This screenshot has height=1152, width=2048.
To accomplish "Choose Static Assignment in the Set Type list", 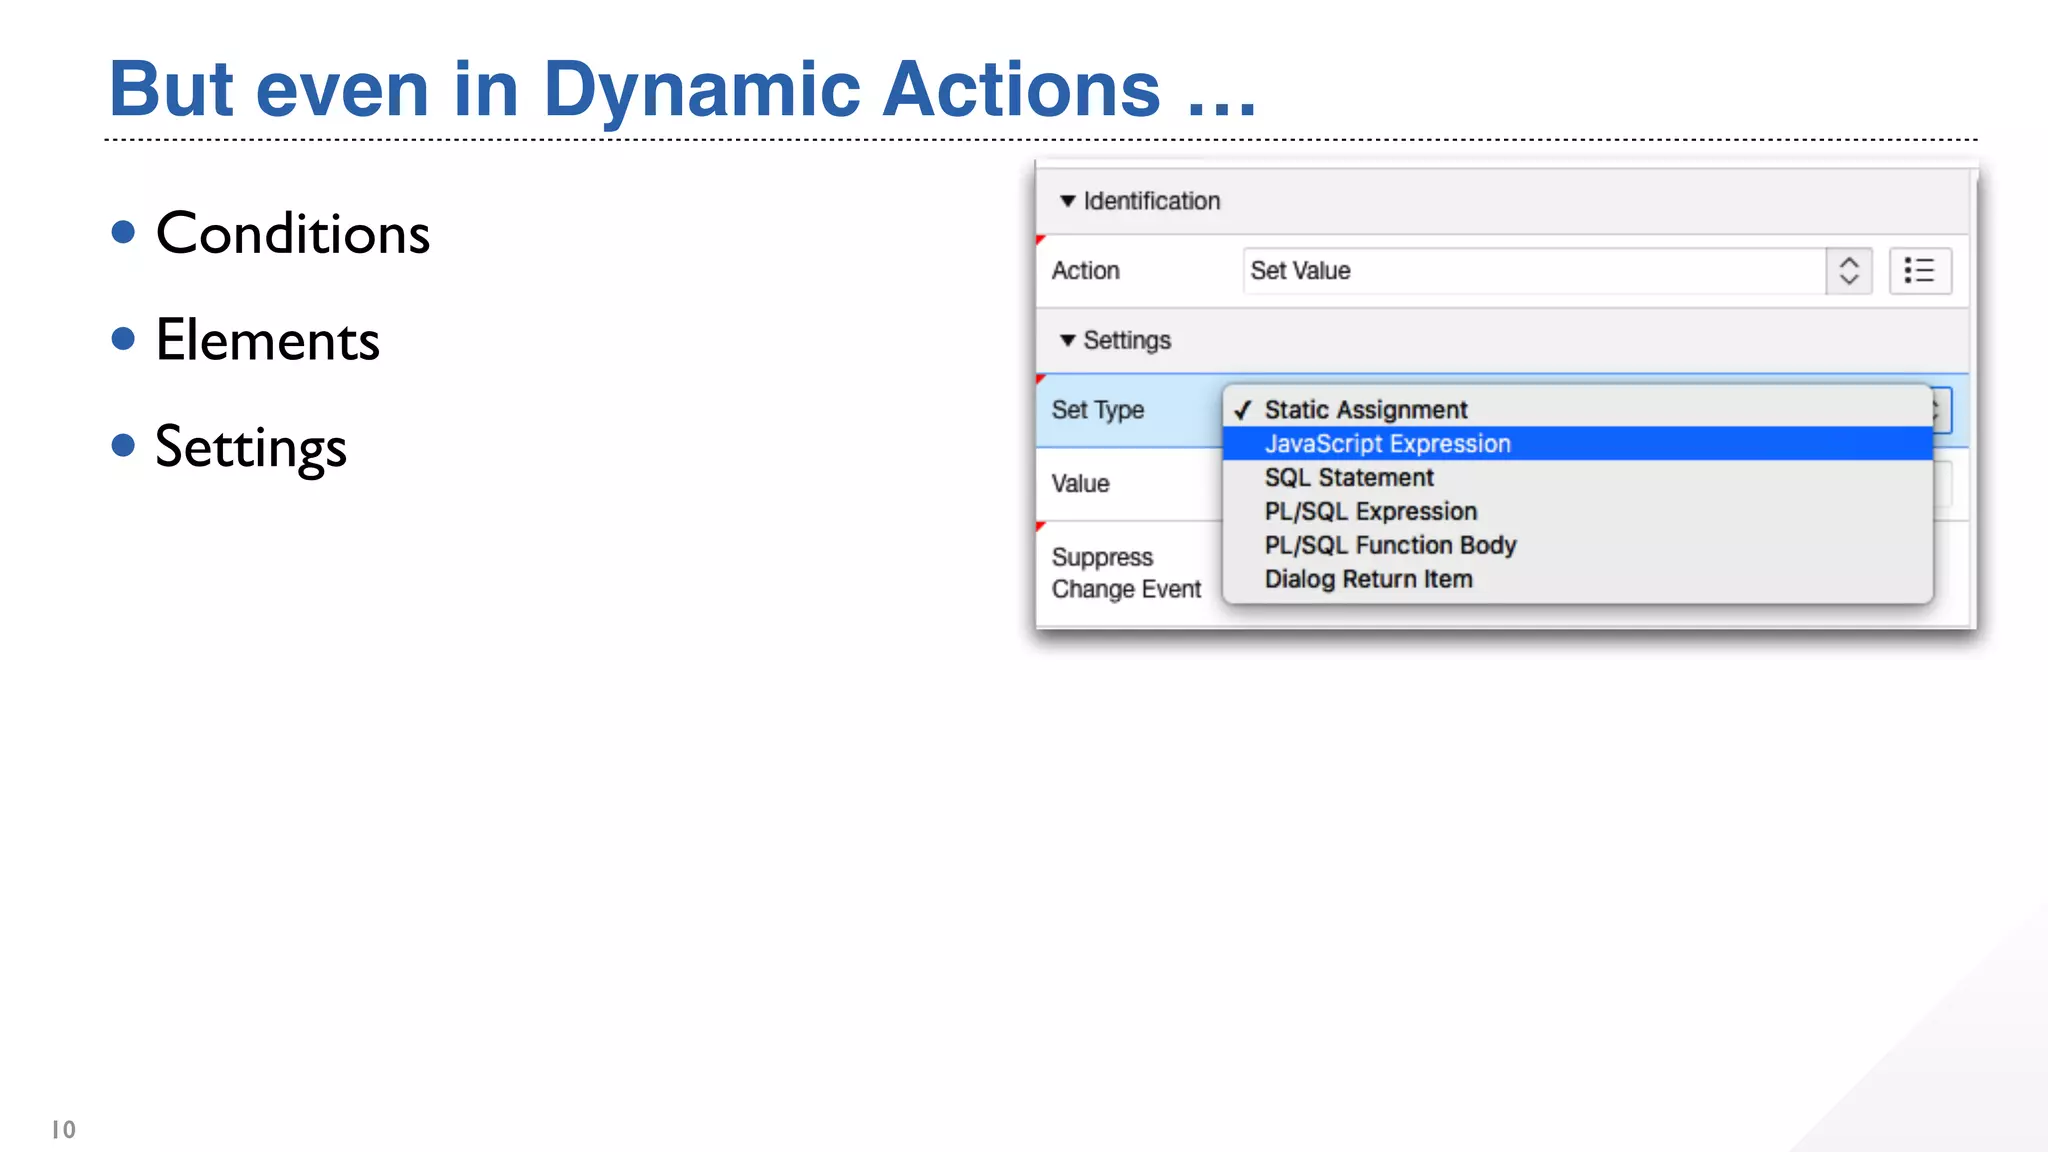I will pos(1577,410).
